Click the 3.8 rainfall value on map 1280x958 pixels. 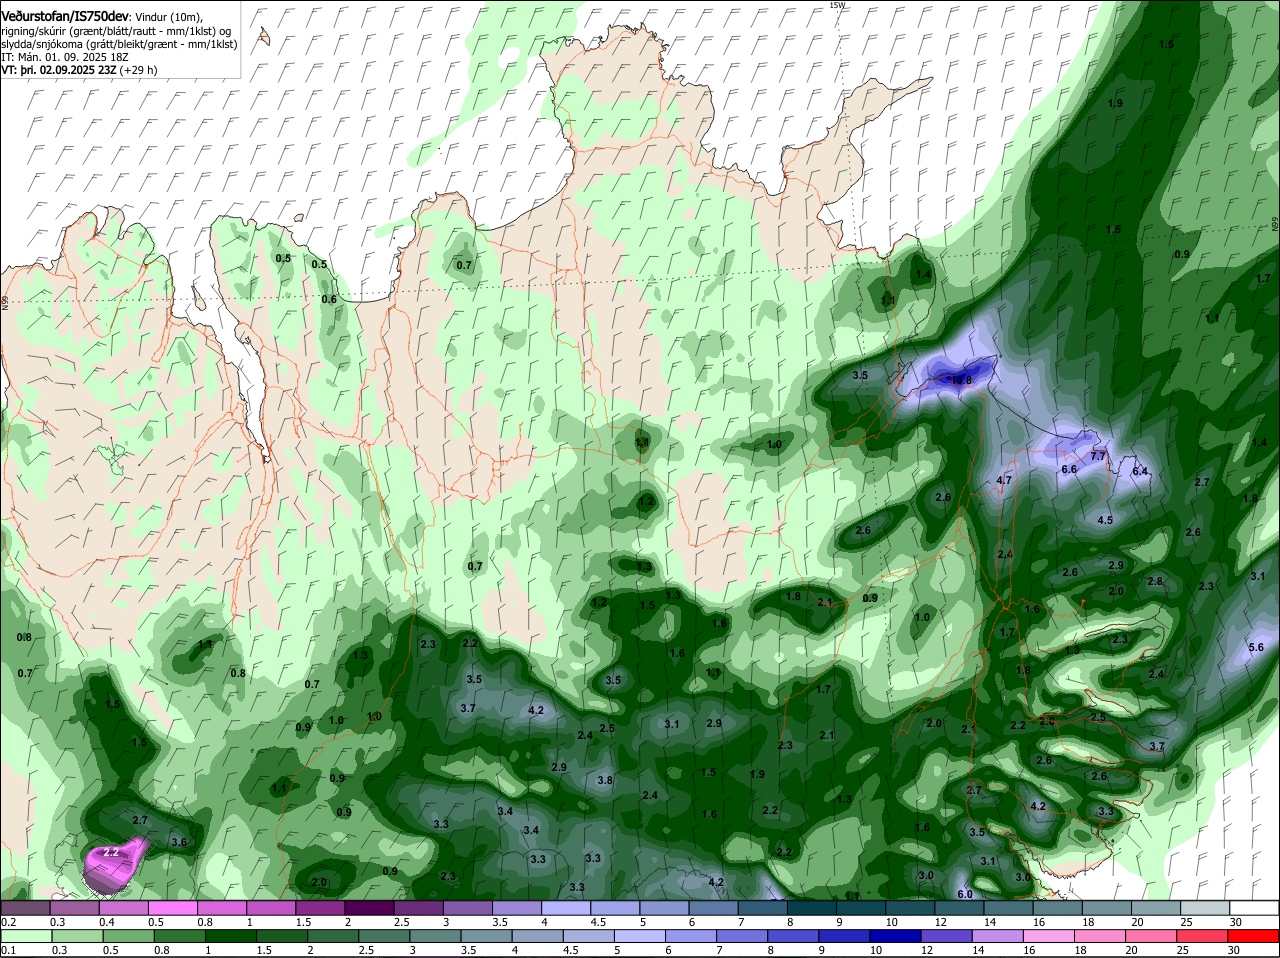[x=605, y=780]
